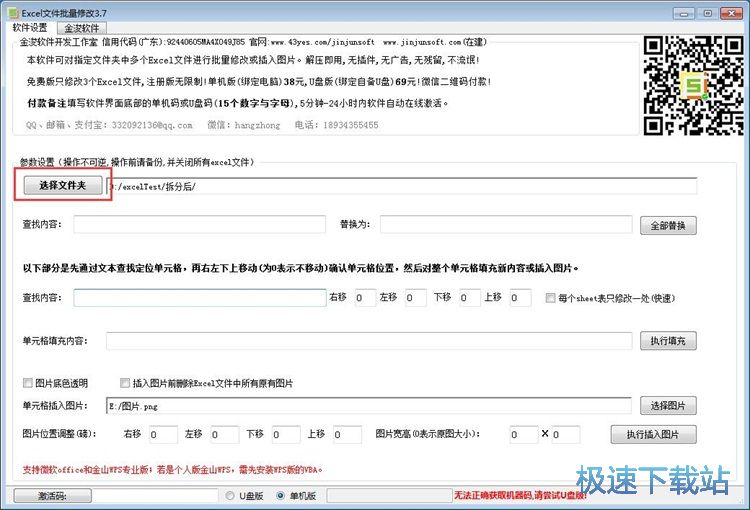Check 插入图片前删除Excel文件中所有原有图片 option
The image size is (750, 510).
click(x=125, y=383)
